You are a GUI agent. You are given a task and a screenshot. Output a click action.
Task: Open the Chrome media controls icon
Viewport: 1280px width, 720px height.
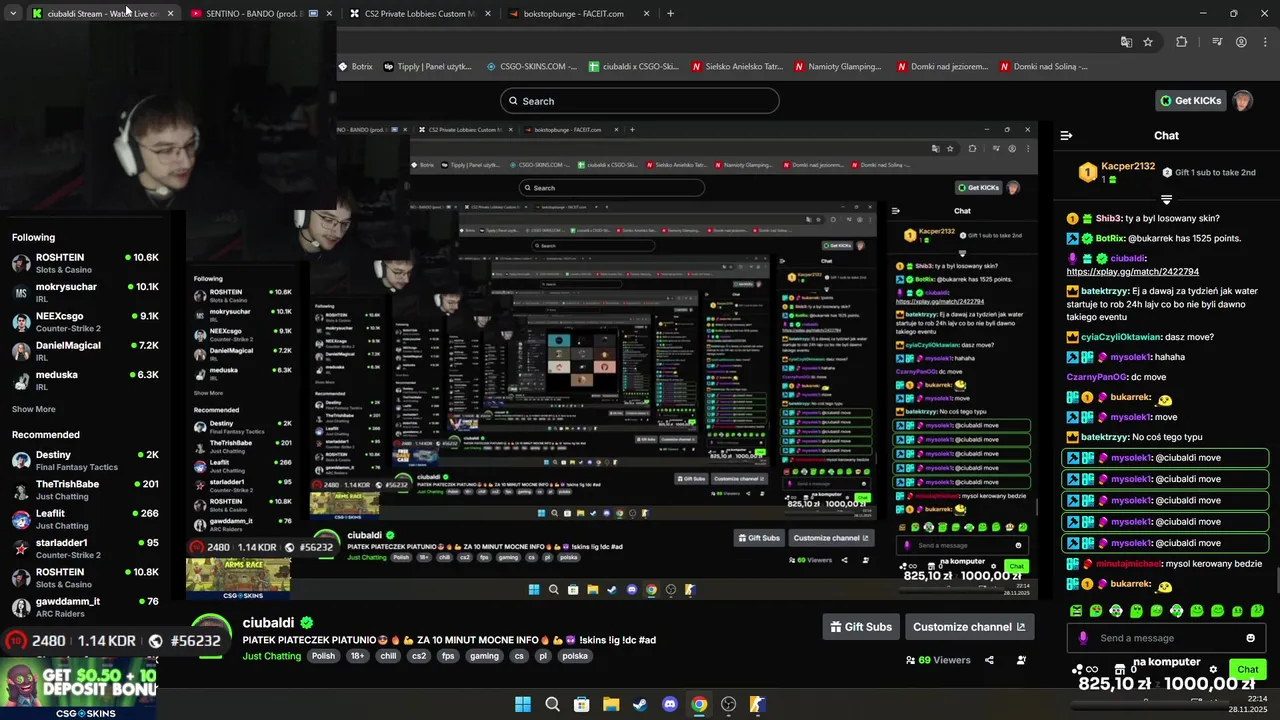point(1217,42)
